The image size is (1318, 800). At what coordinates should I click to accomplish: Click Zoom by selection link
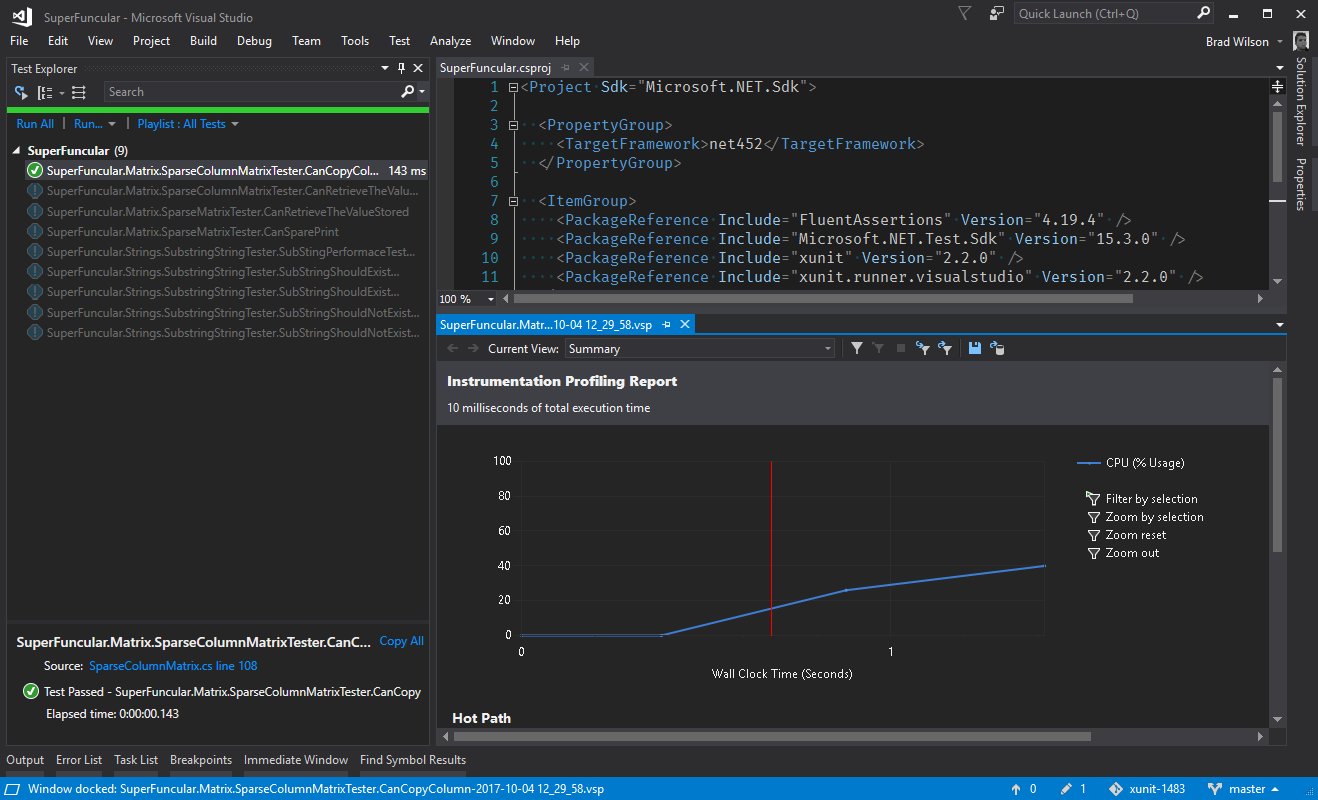(1154, 517)
